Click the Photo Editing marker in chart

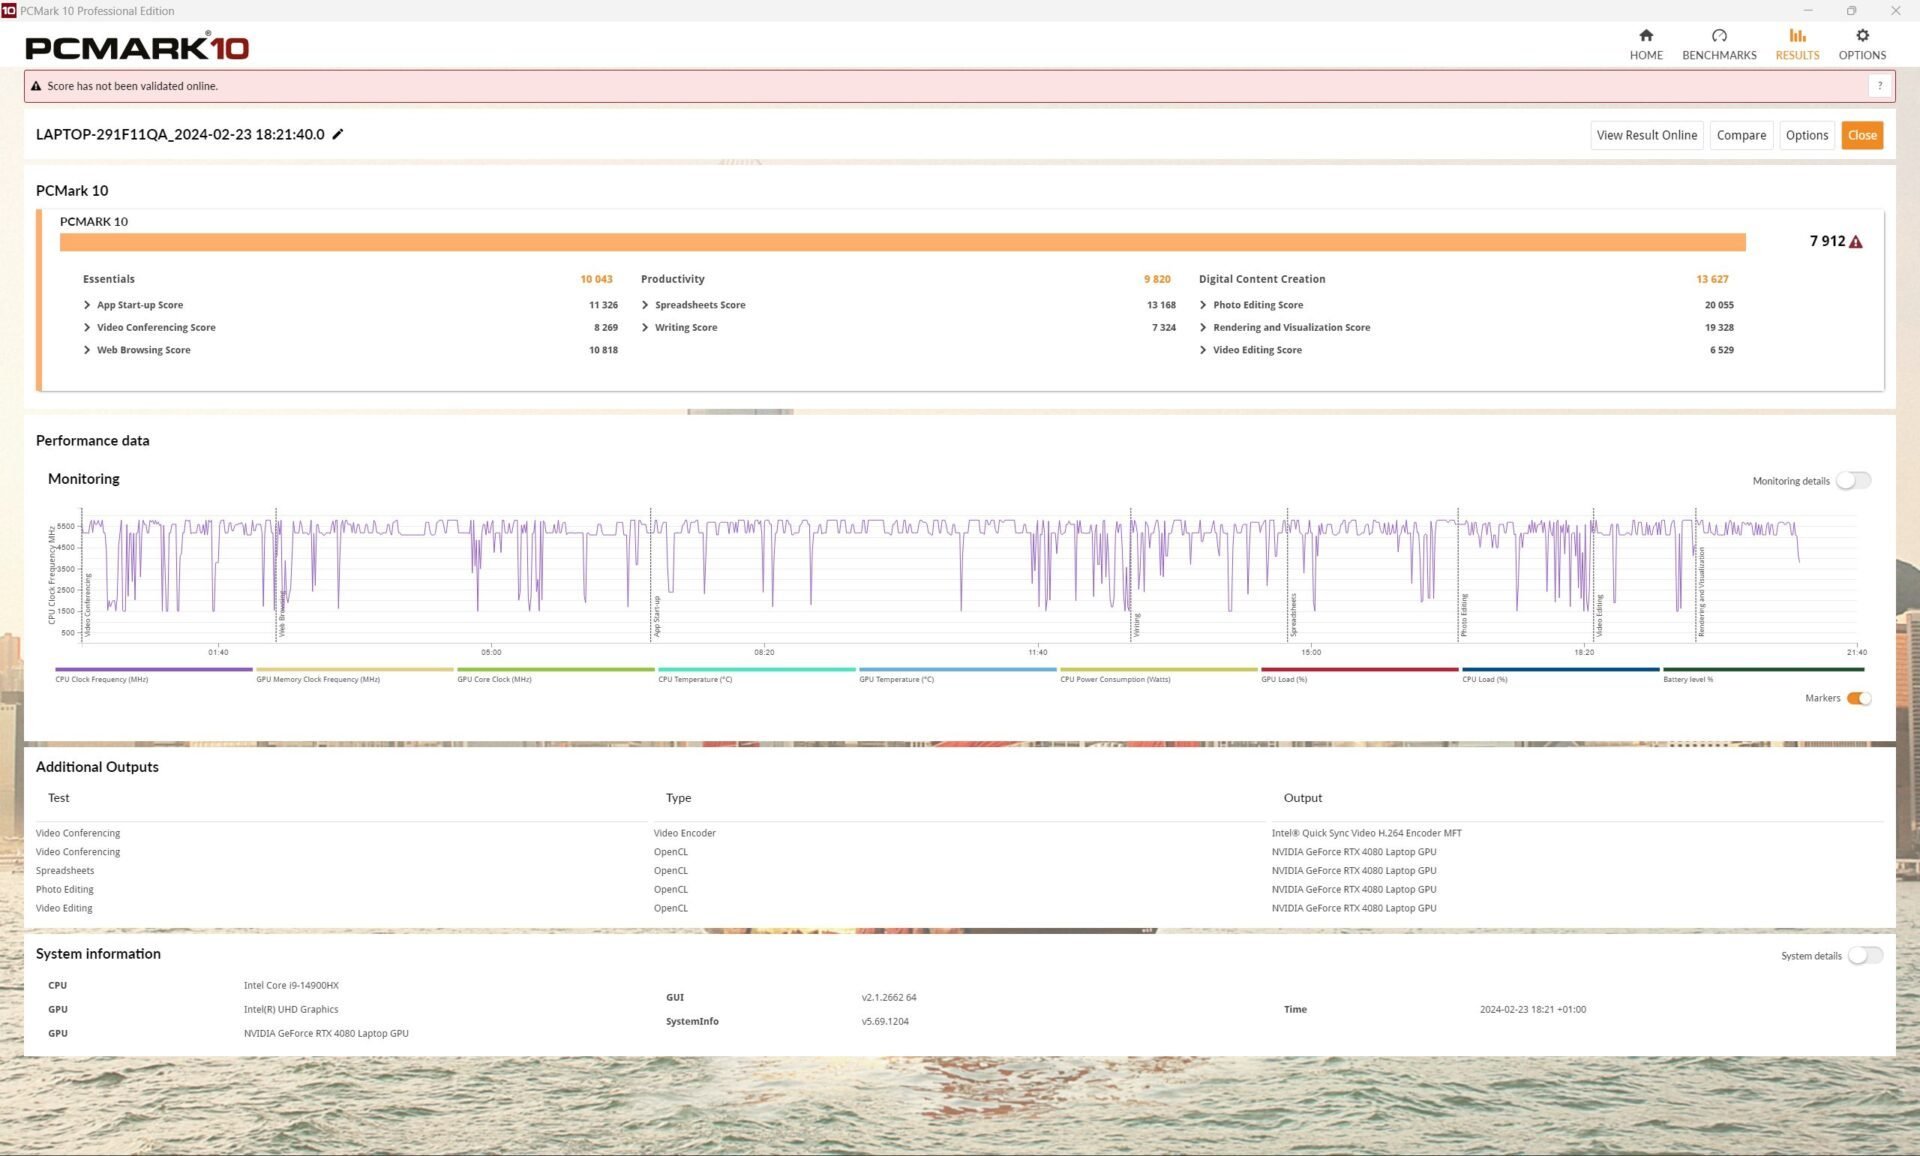click(x=1464, y=615)
